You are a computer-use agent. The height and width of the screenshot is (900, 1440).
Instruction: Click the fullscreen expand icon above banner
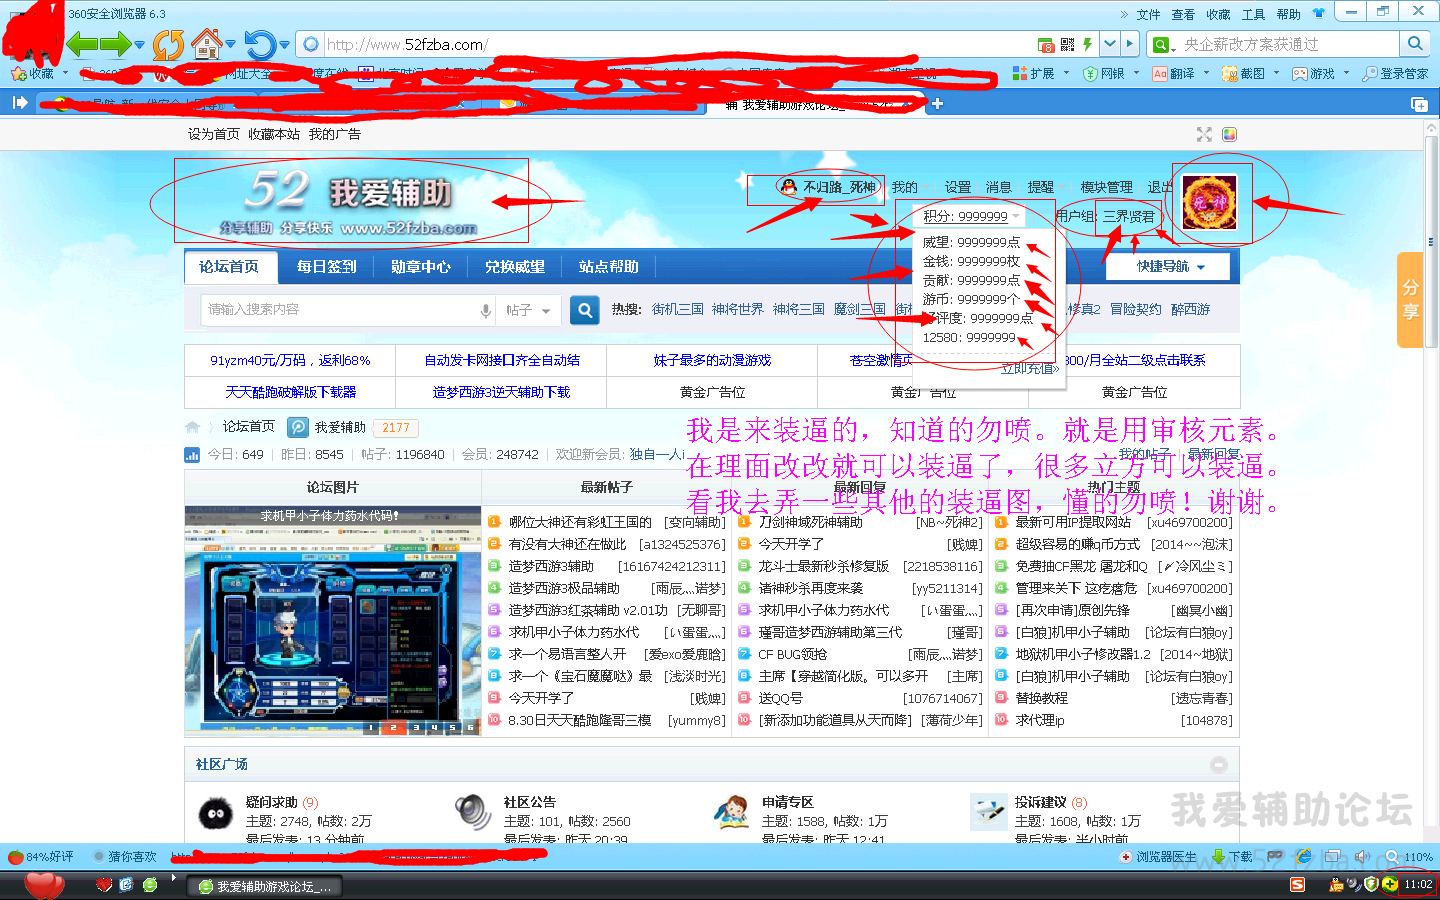tap(1204, 134)
